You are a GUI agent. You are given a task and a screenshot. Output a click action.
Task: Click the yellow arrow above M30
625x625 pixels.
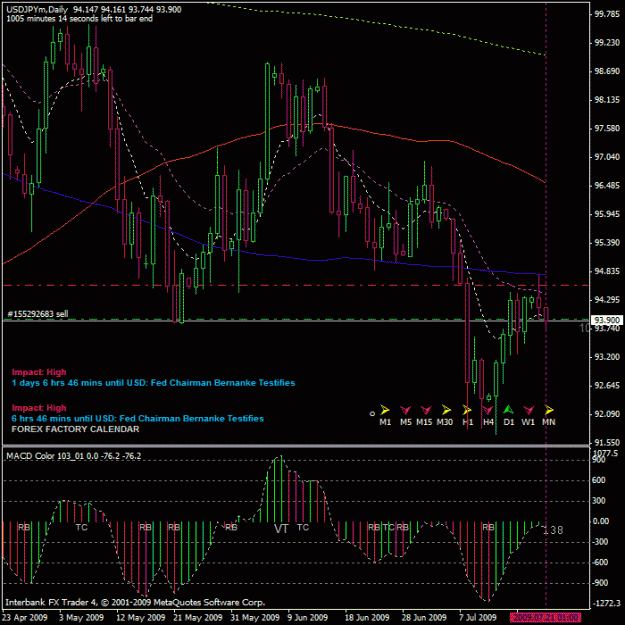tap(446, 410)
